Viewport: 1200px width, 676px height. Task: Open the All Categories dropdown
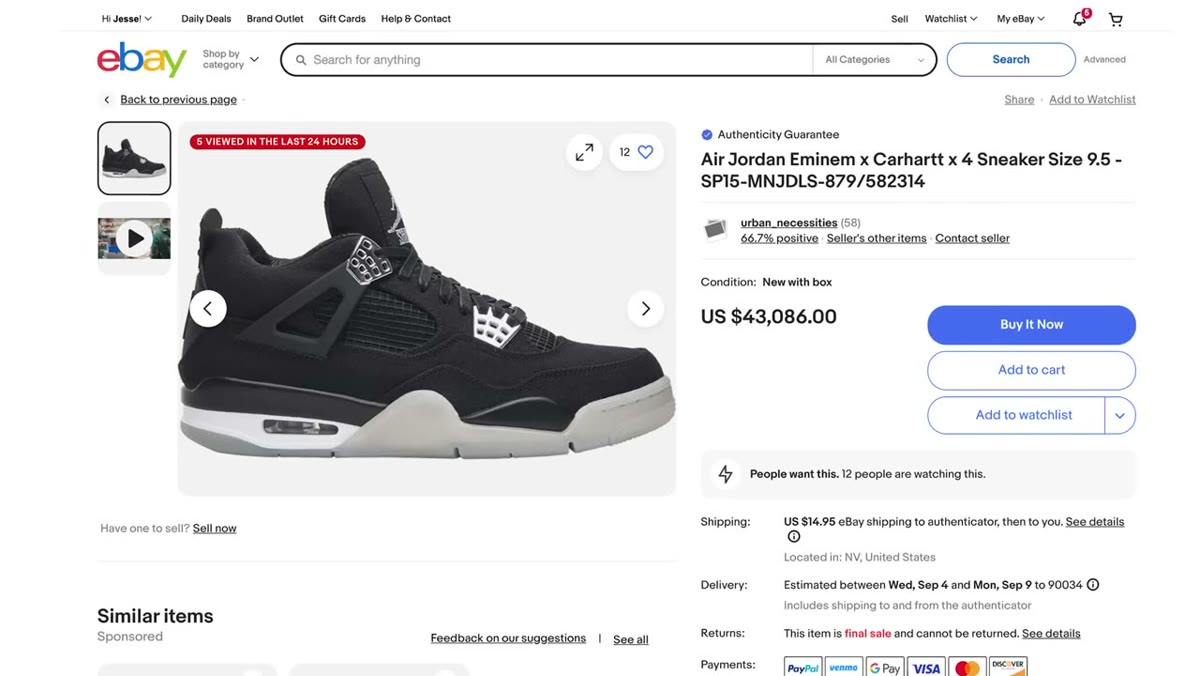coord(875,60)
